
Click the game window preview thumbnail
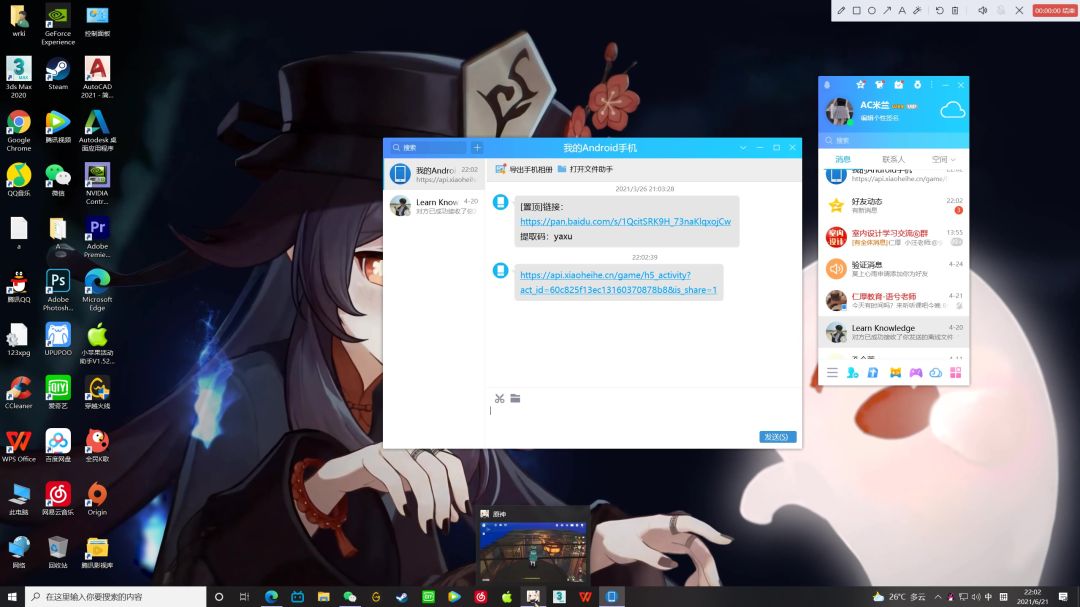pyautogui.click(x=533, y=551)
